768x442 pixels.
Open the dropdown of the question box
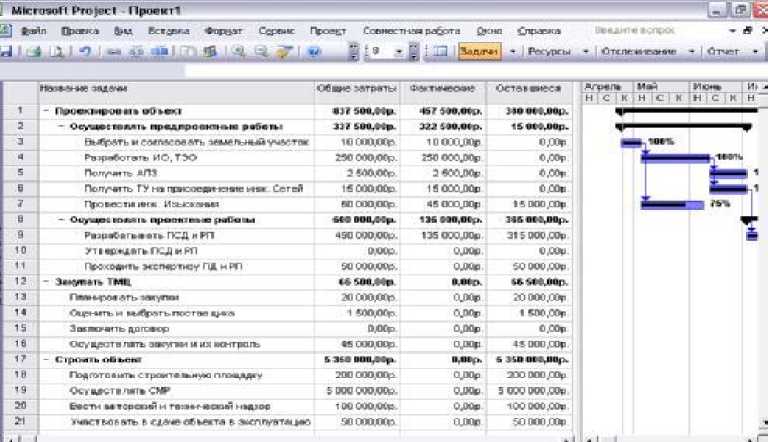tap(732, 30)
